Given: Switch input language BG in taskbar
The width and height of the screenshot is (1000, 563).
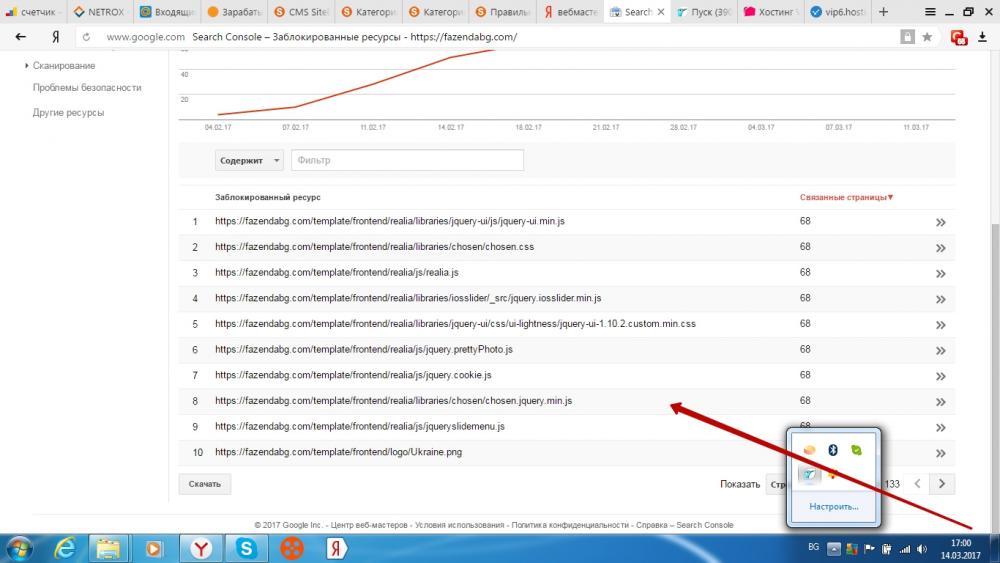Looking at the screenshot, I should [813, 547].
